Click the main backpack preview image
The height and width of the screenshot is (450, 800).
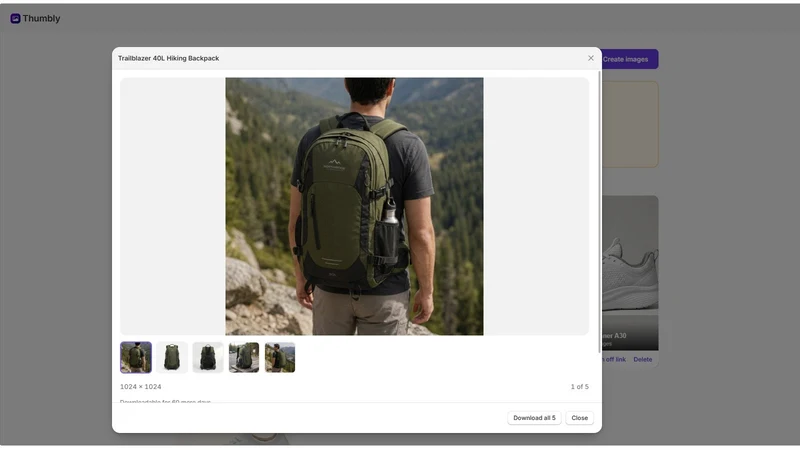[355, 206]
